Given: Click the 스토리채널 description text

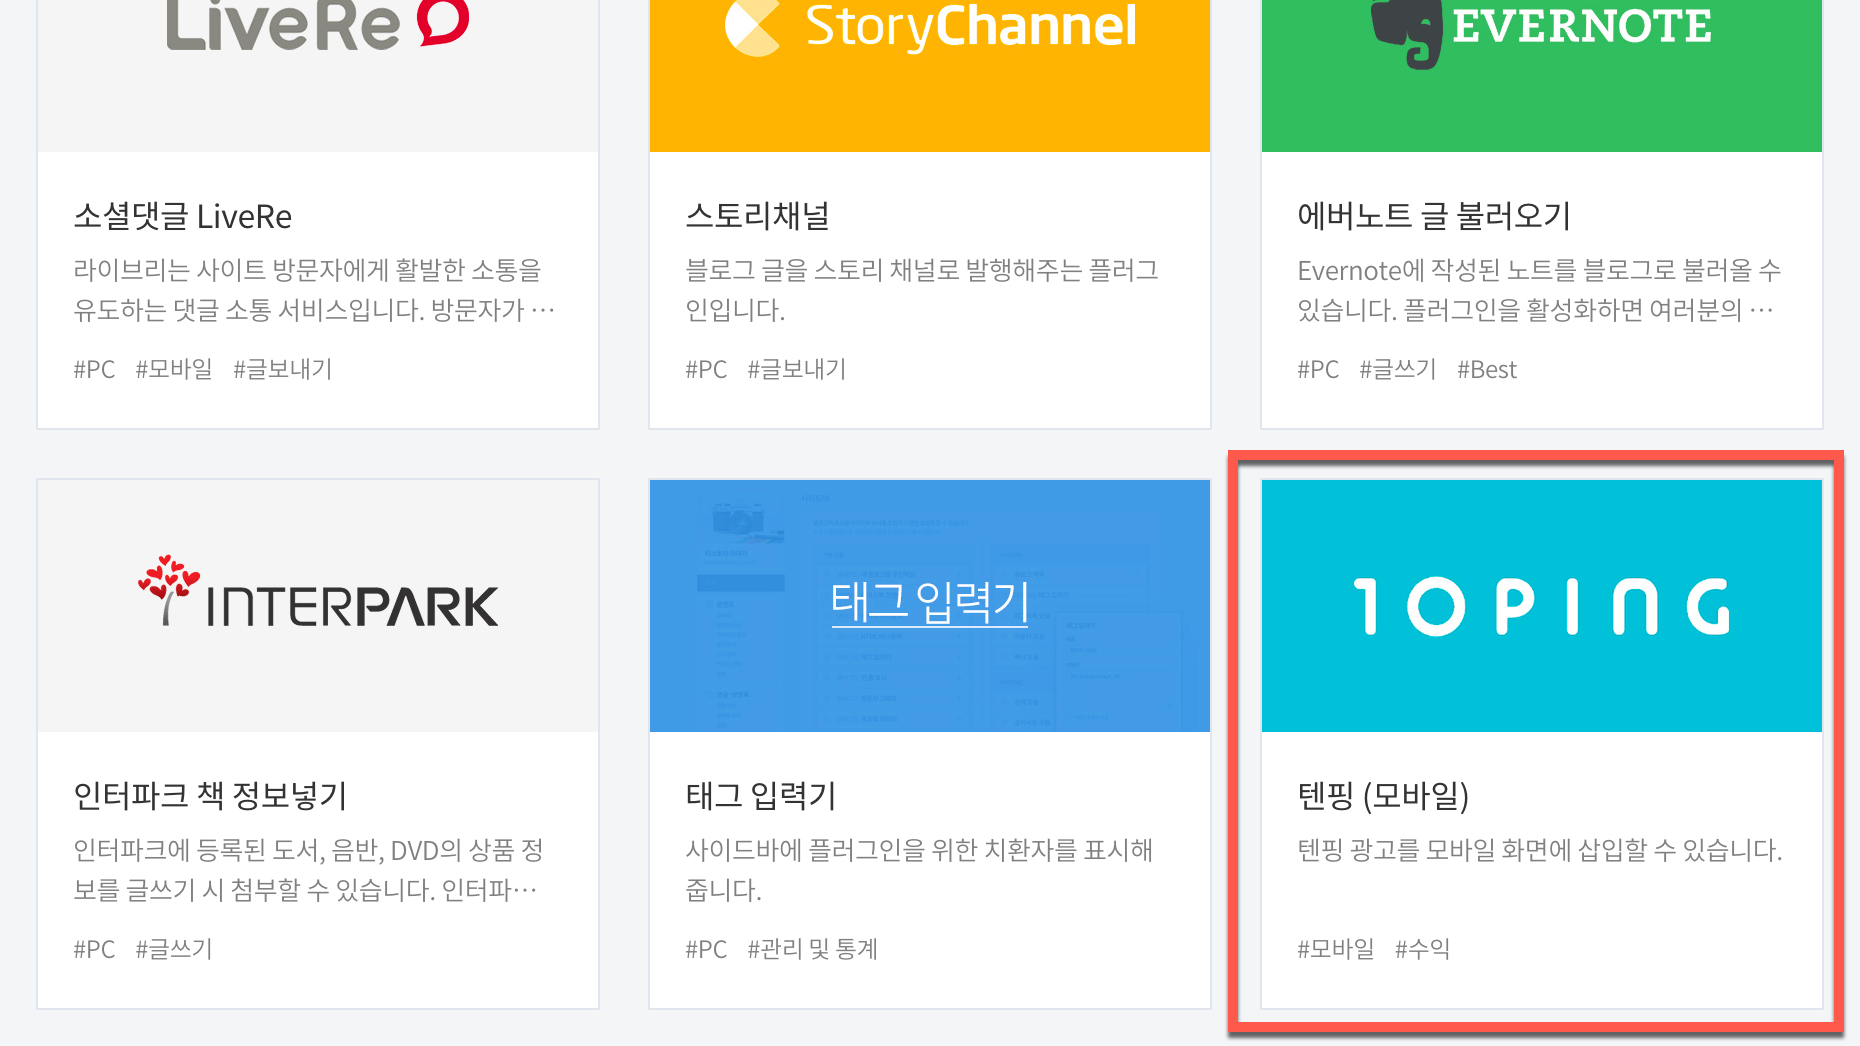Looking at the screenshot, I should pos(922,290).
